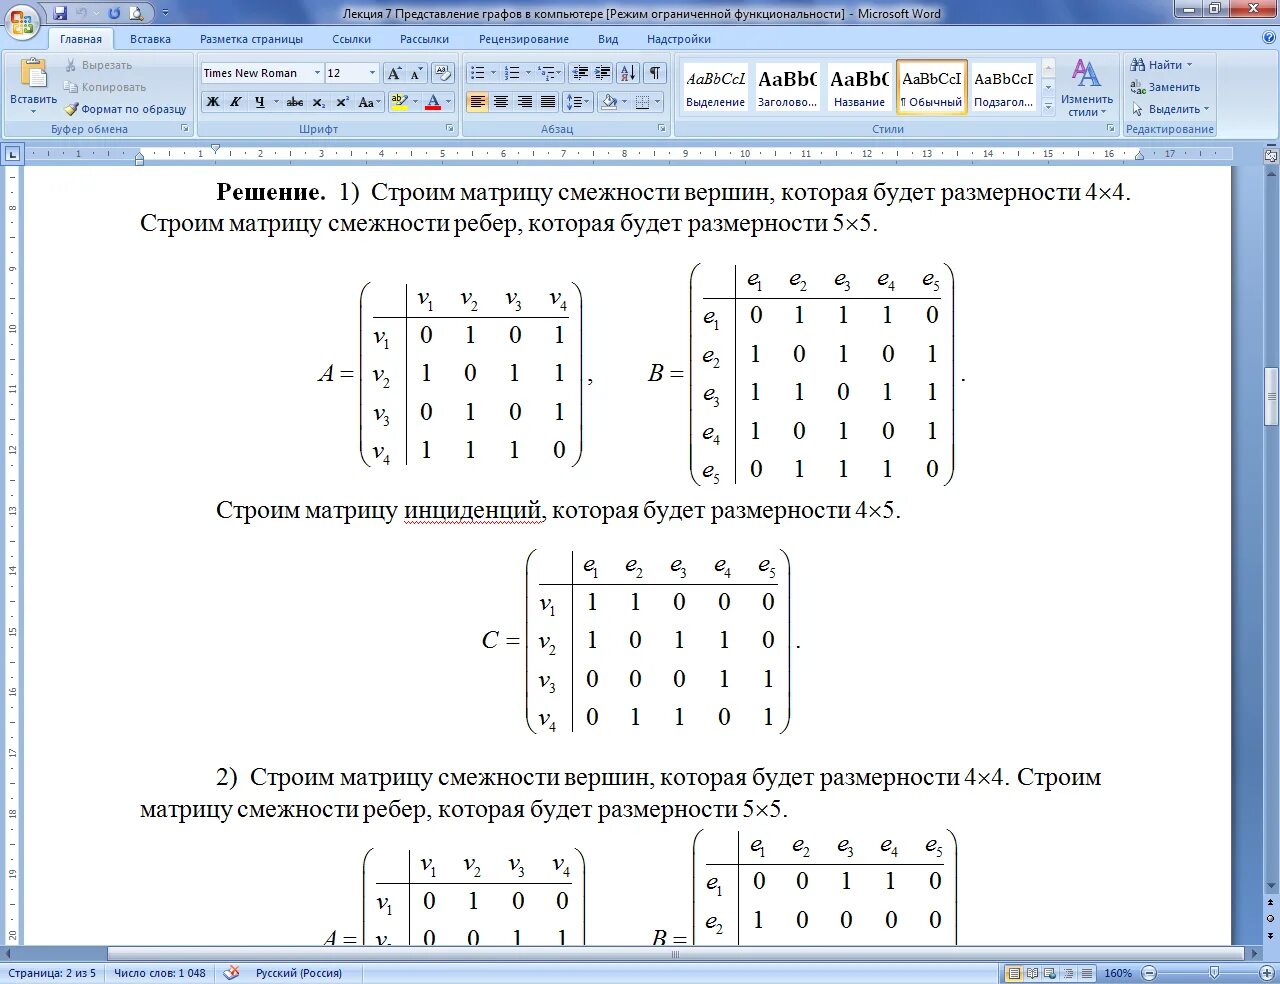Open Paragraph dialog launcher (Абзац)
This screenshot has height=984, width=1280.
[x=662, y=129]
